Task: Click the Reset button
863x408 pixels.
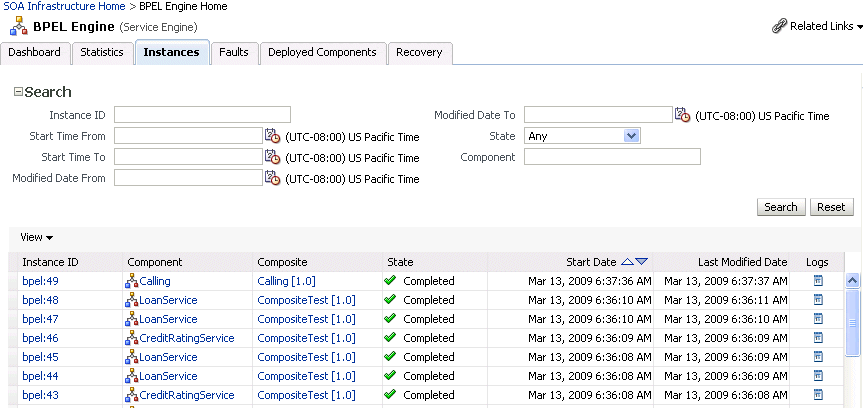Action: [831, 207]
